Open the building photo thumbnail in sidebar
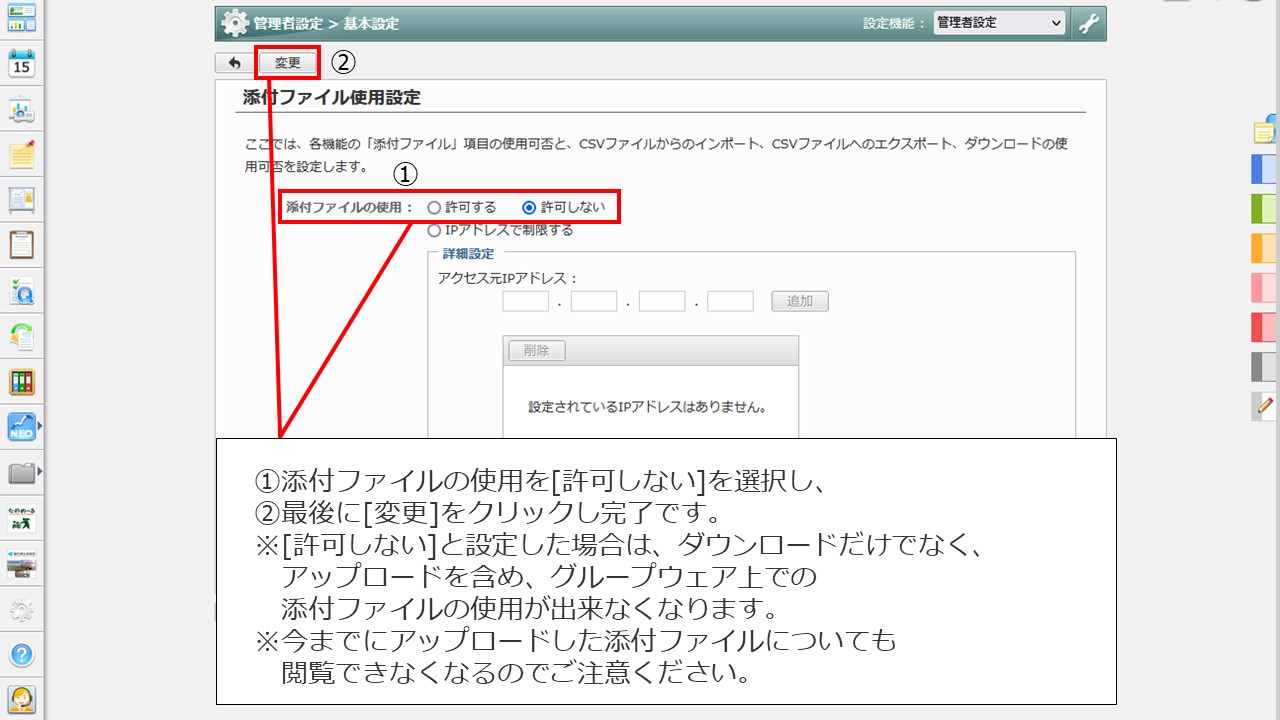1280x720 pixels. click(x=22, y=564)
